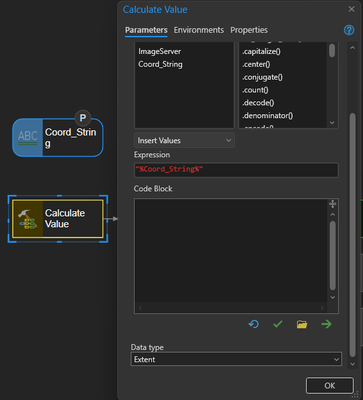Open the Insert Values dropdown

(184, 140)
